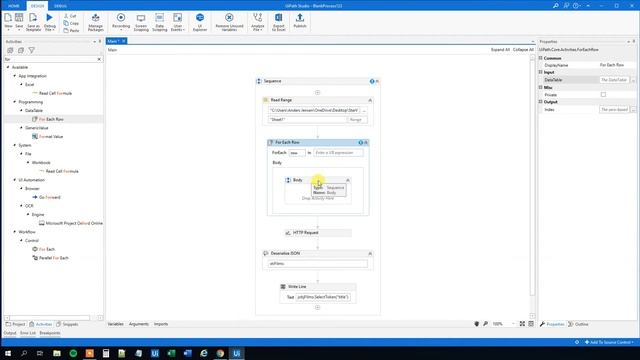Click collapse-all icon in Activities panel

coord(21,50)
